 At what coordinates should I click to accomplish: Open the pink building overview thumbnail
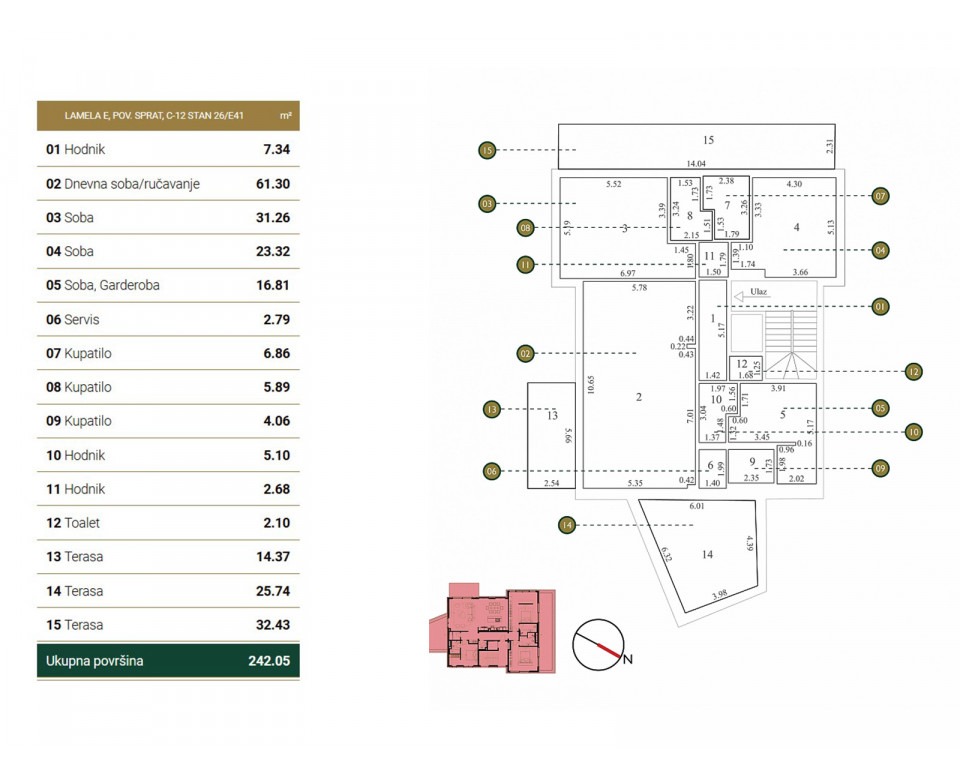(x=491, y=627)
